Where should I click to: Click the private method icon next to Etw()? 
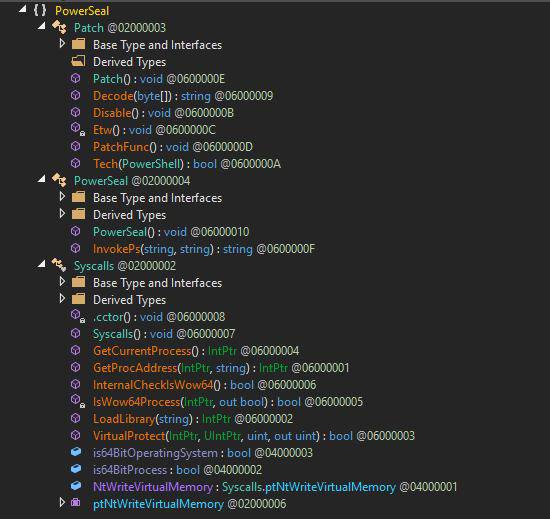pyautogui.click(x=77, y=129)
